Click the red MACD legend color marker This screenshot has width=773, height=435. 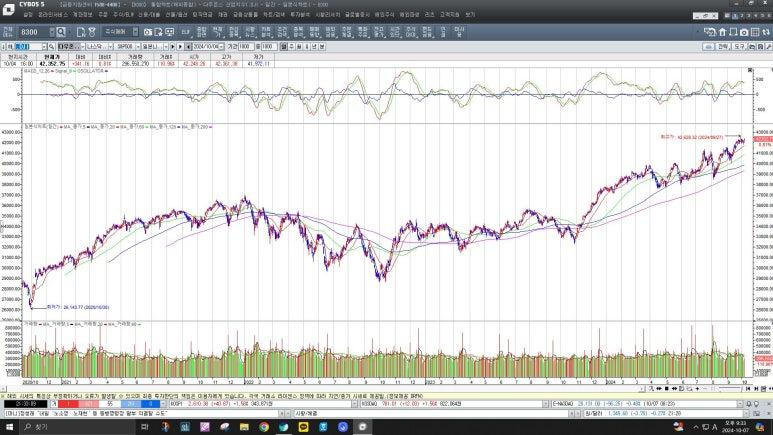(52, 72)
